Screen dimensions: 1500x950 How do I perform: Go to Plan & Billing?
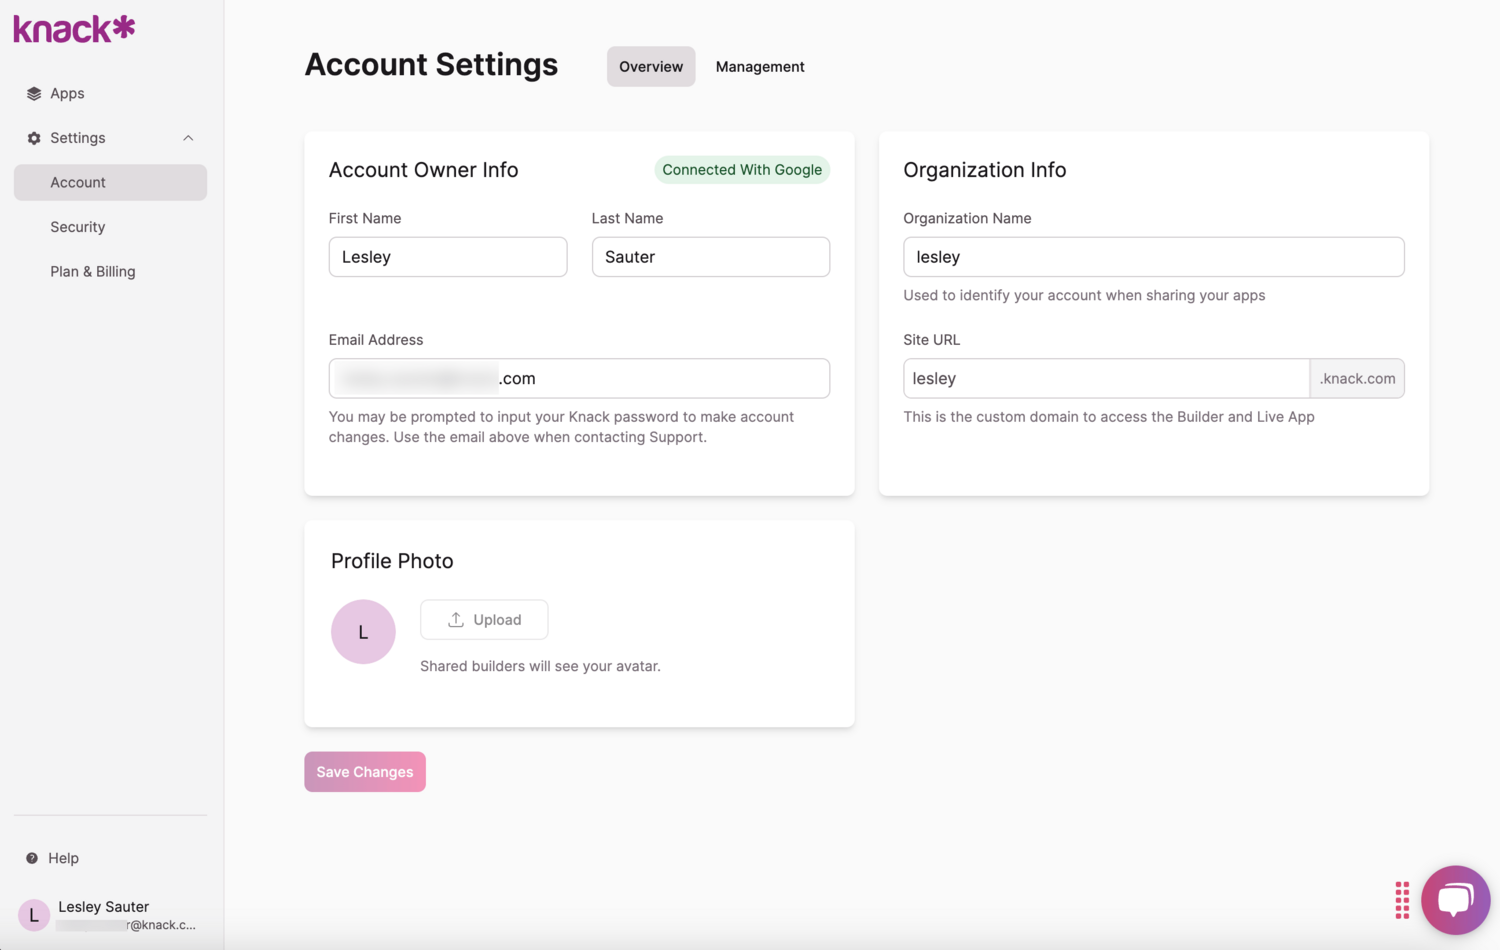point(93,271)
